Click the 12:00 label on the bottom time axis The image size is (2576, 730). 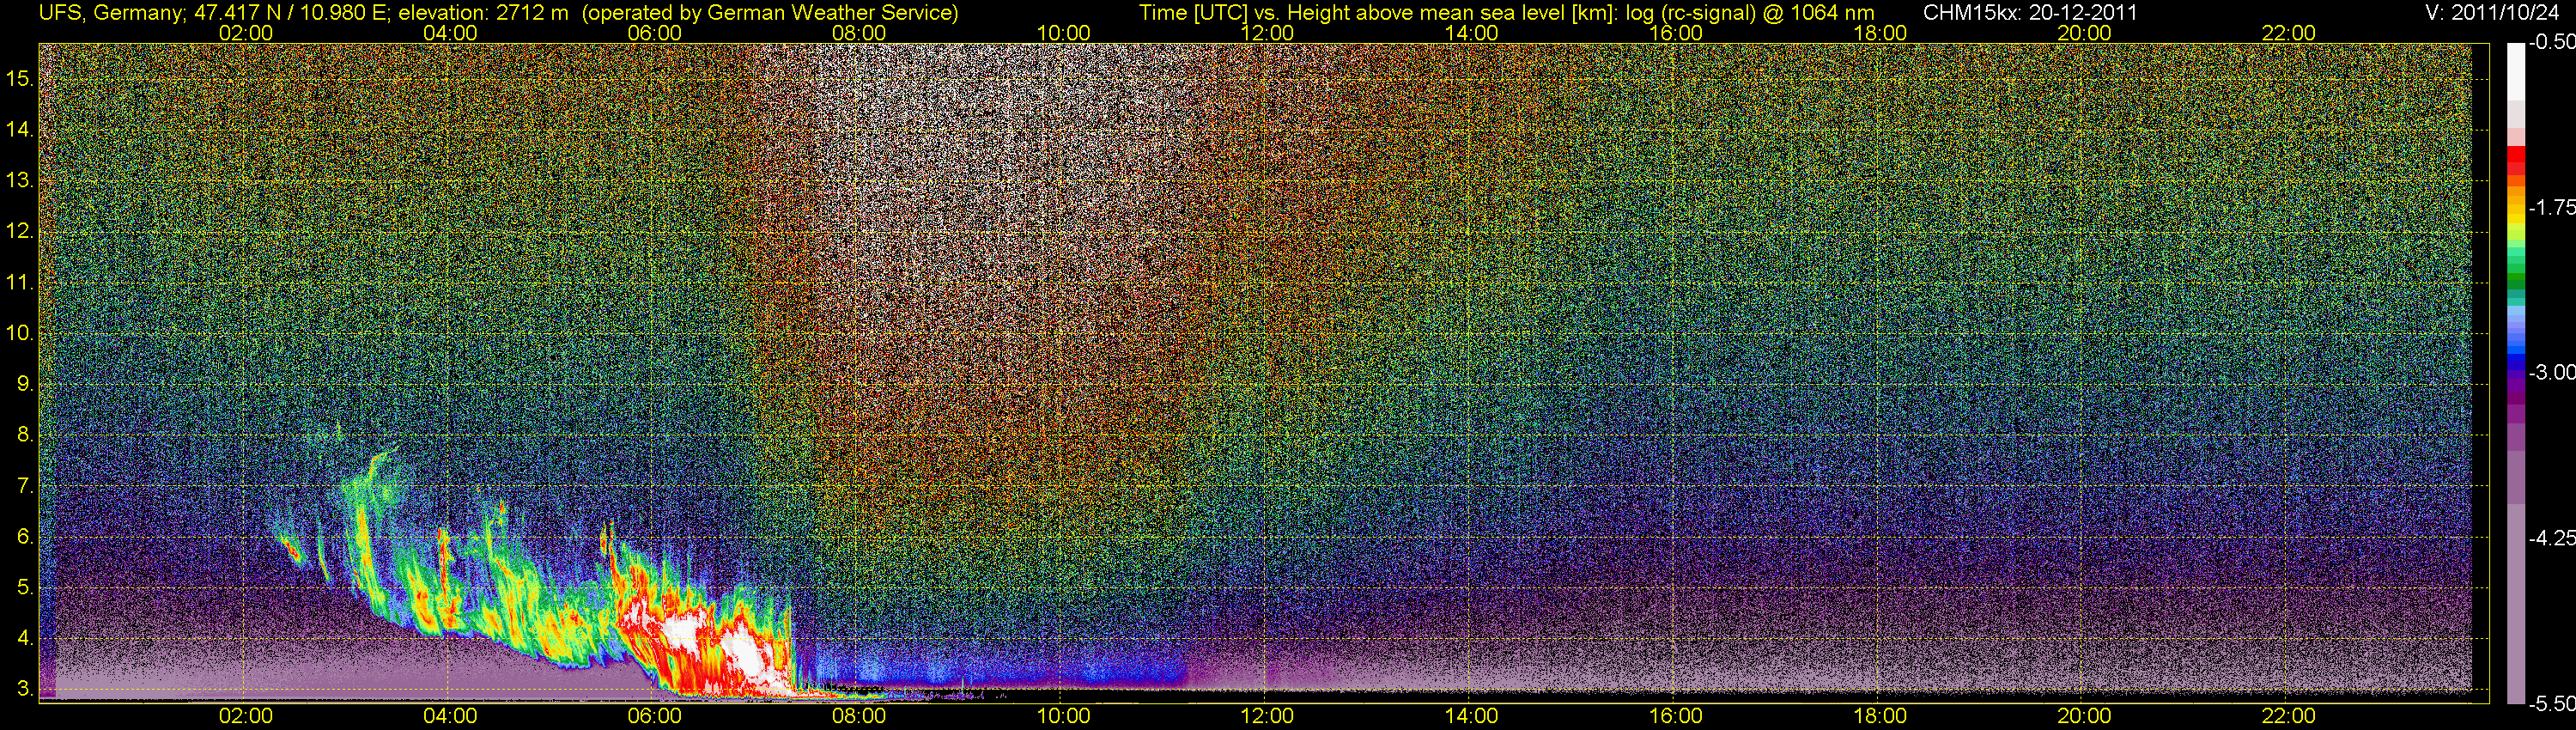coord(1267,716)
